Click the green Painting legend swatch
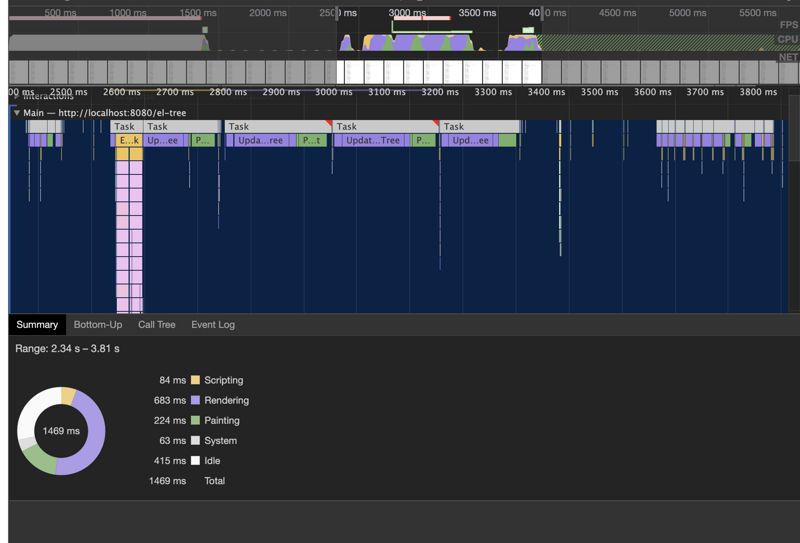Image resolution: width=800 pixels, height=543 pixels. [195, 421]
